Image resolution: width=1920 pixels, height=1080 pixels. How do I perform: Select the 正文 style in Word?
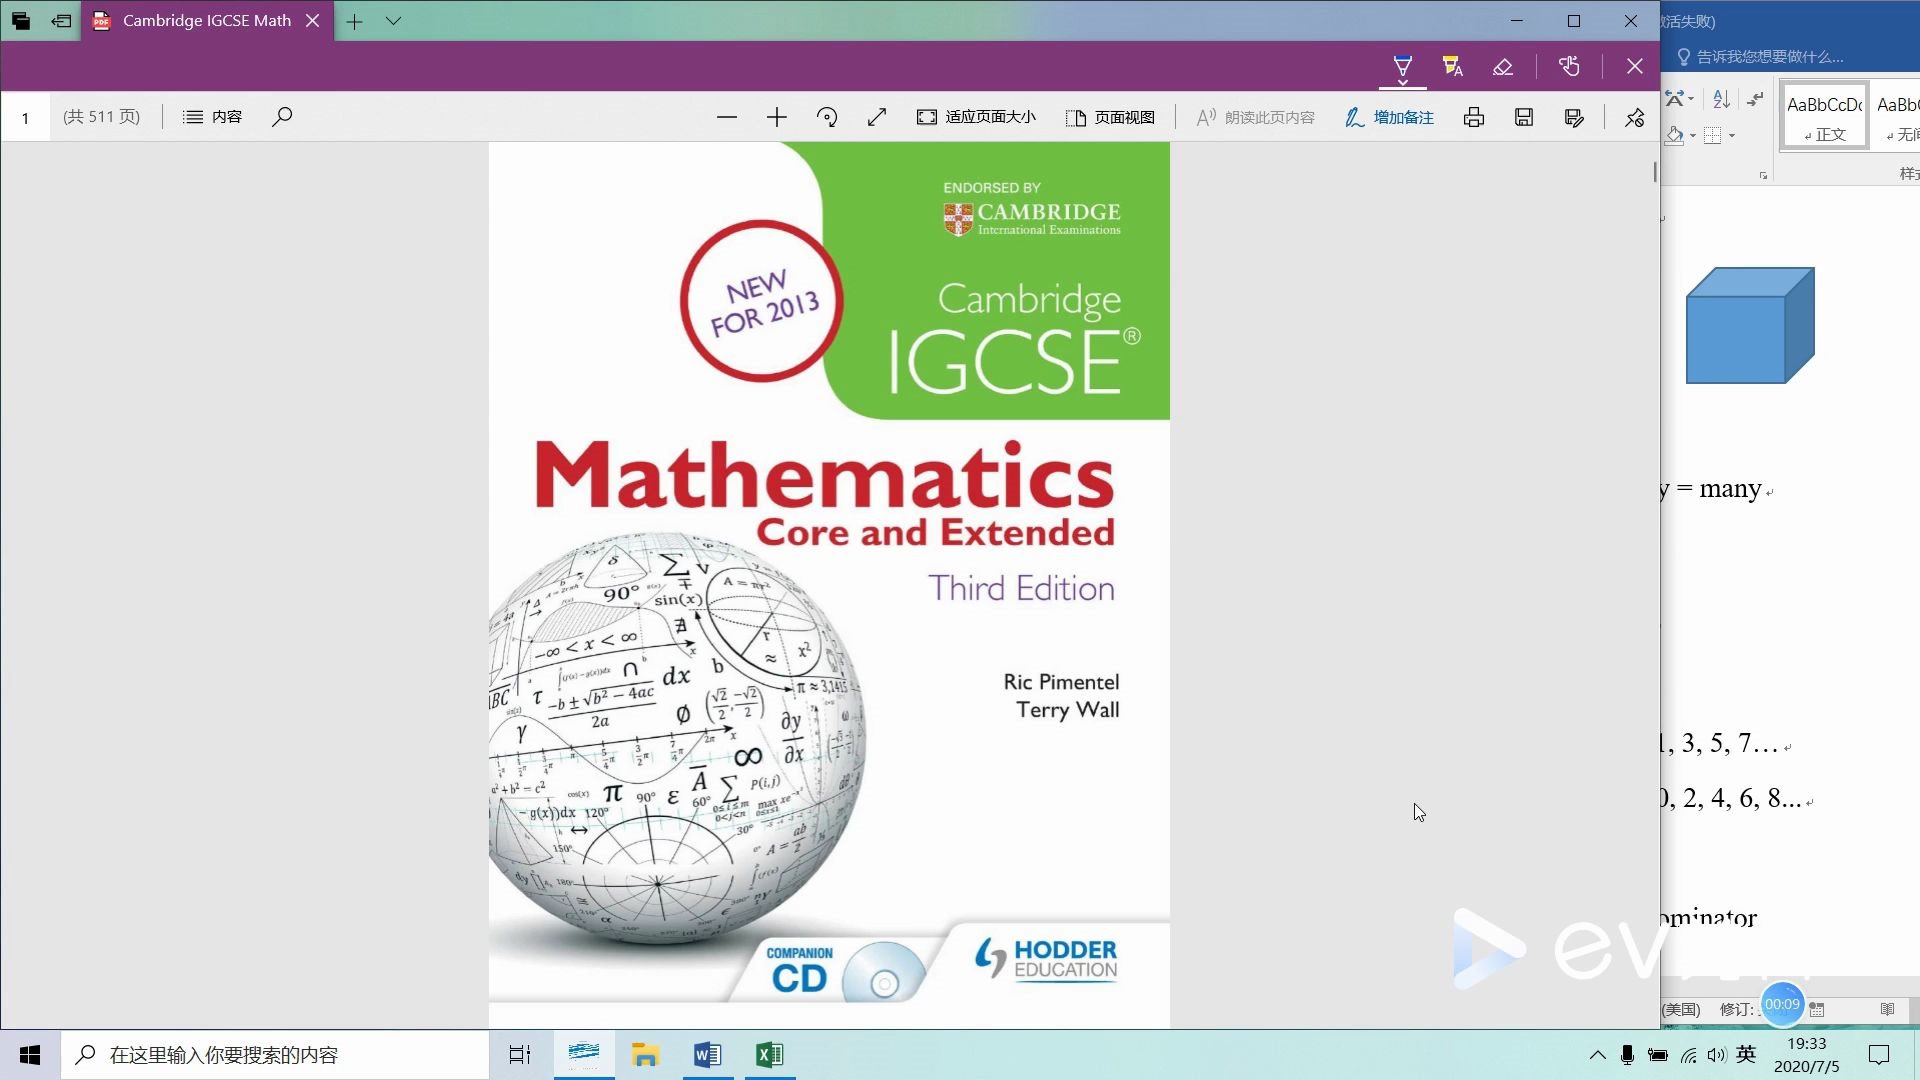pyautogui.click(x=1825, y=116)
